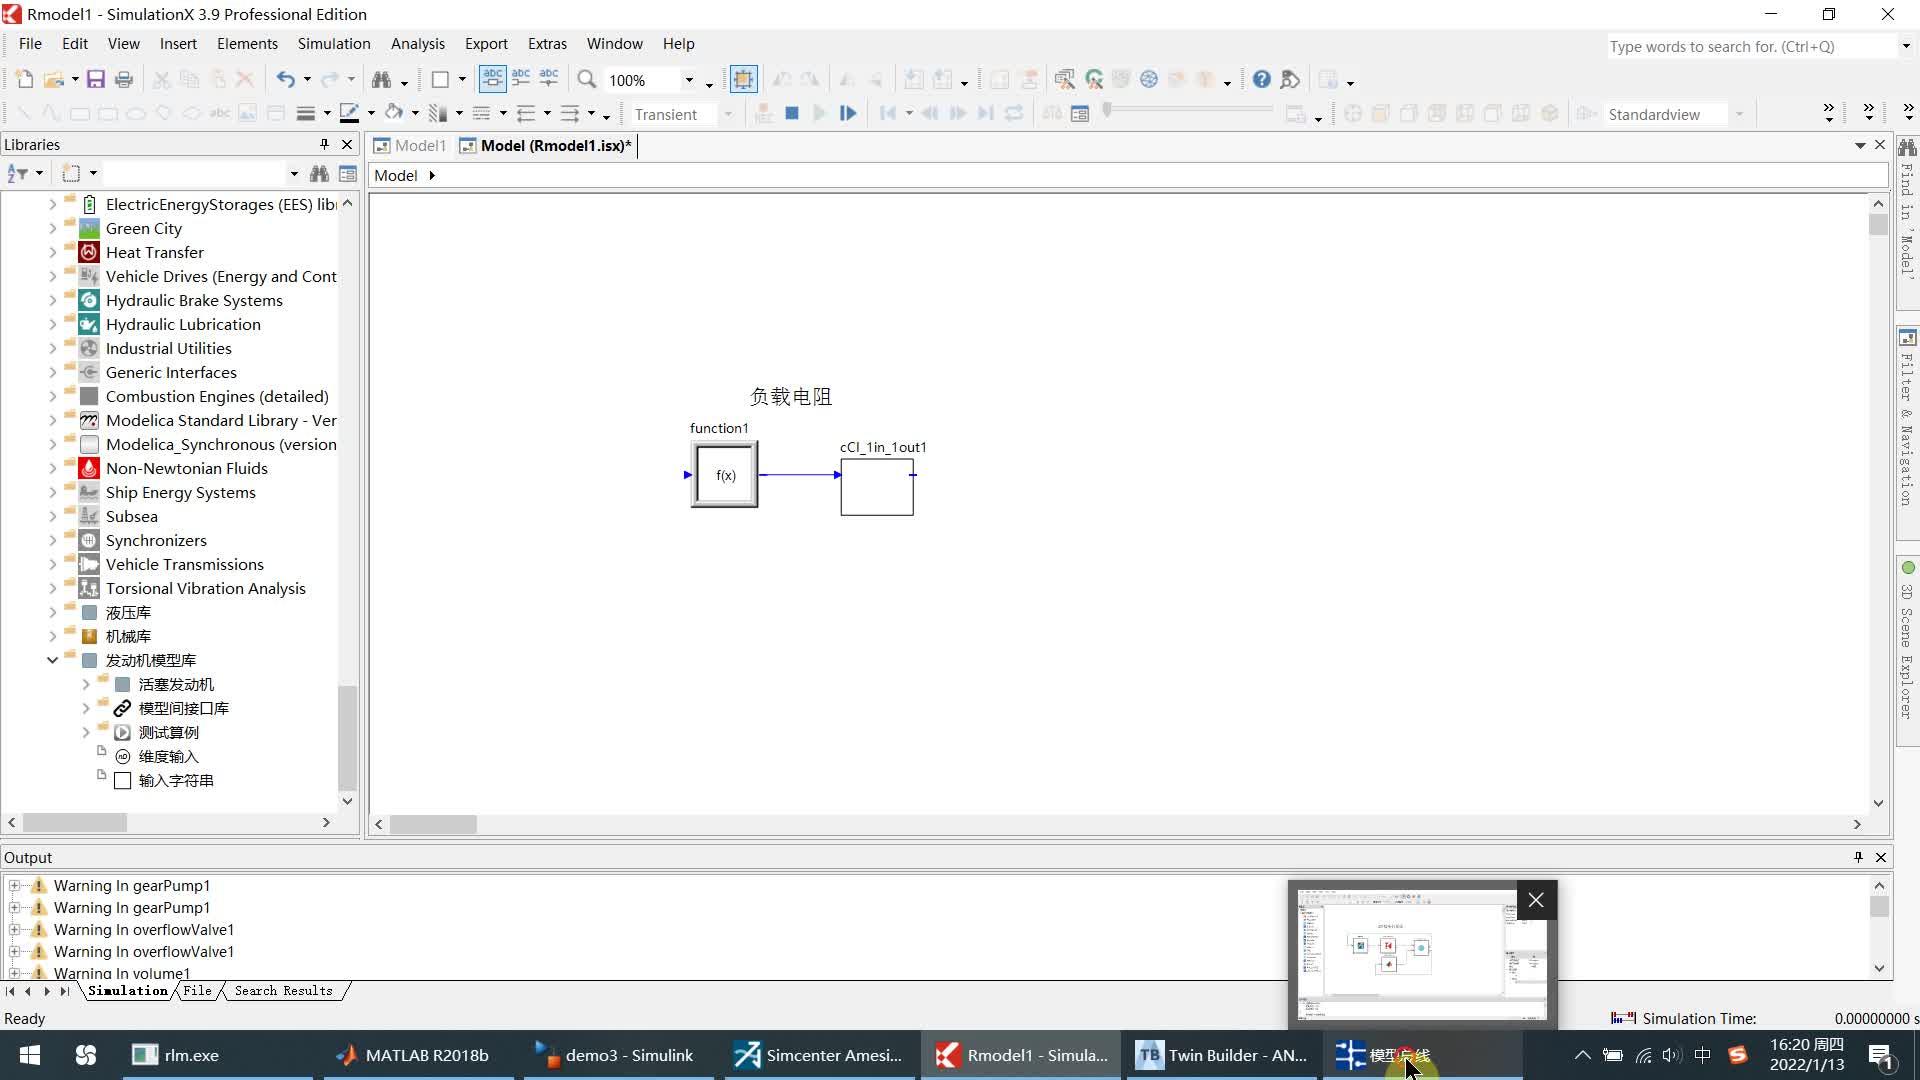
Task: Open the zoom percentage dropdown
Action: tap(689, 80)
